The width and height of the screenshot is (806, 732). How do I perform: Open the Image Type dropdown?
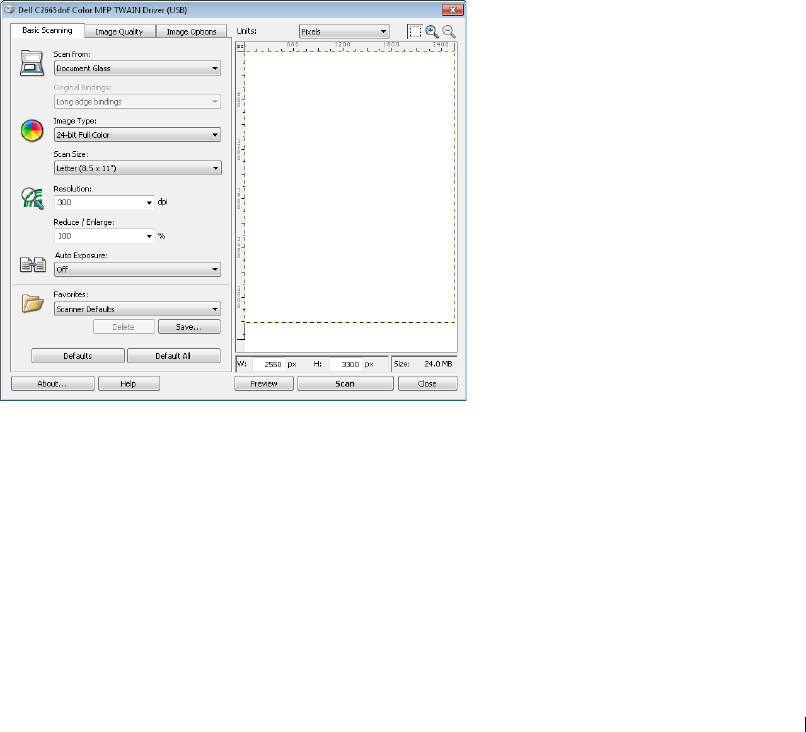pyautogui.click(x=137, y=135)
